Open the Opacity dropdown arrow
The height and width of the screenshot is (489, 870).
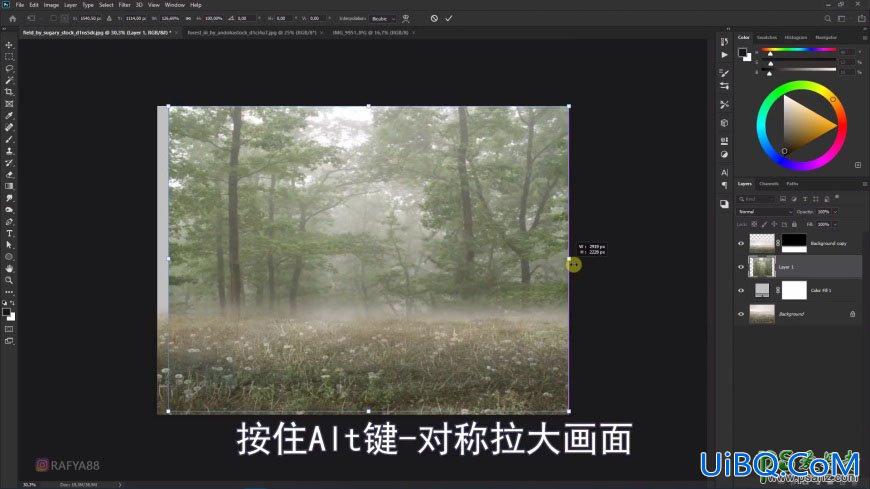[x=834, y=211]
